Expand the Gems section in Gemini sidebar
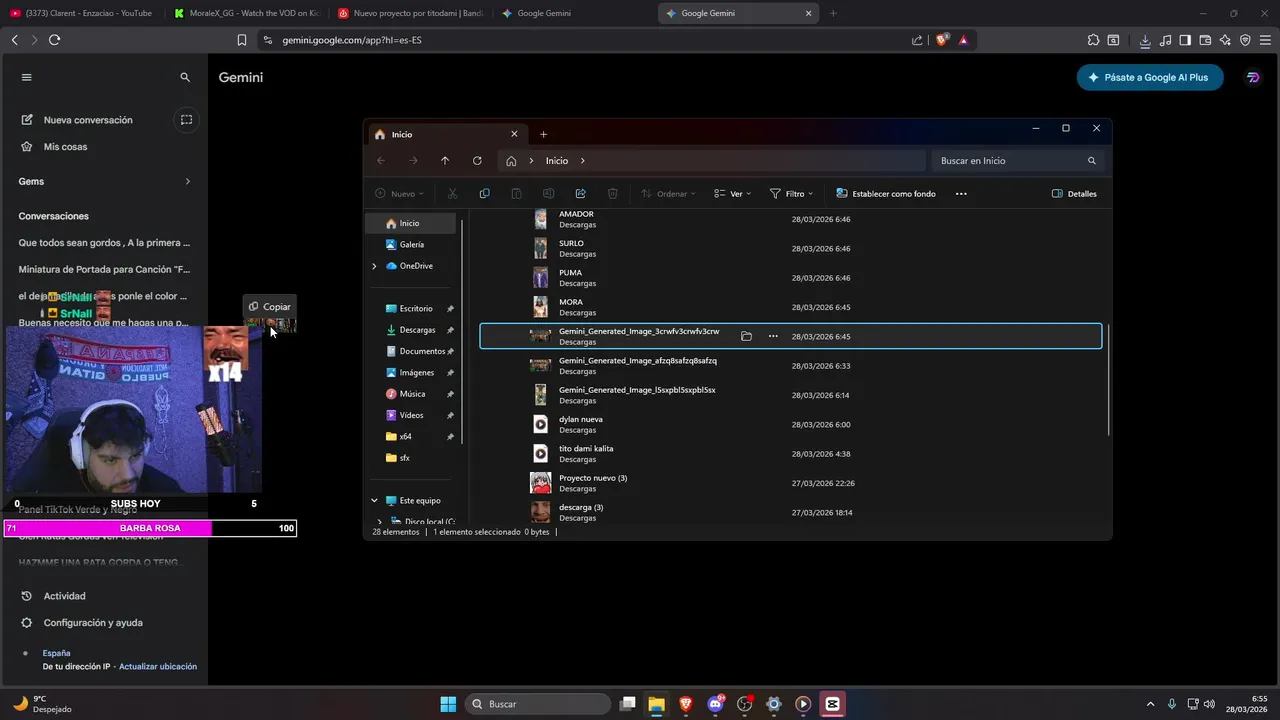This screenshot has height=720, width=1280. coord(187,181)
